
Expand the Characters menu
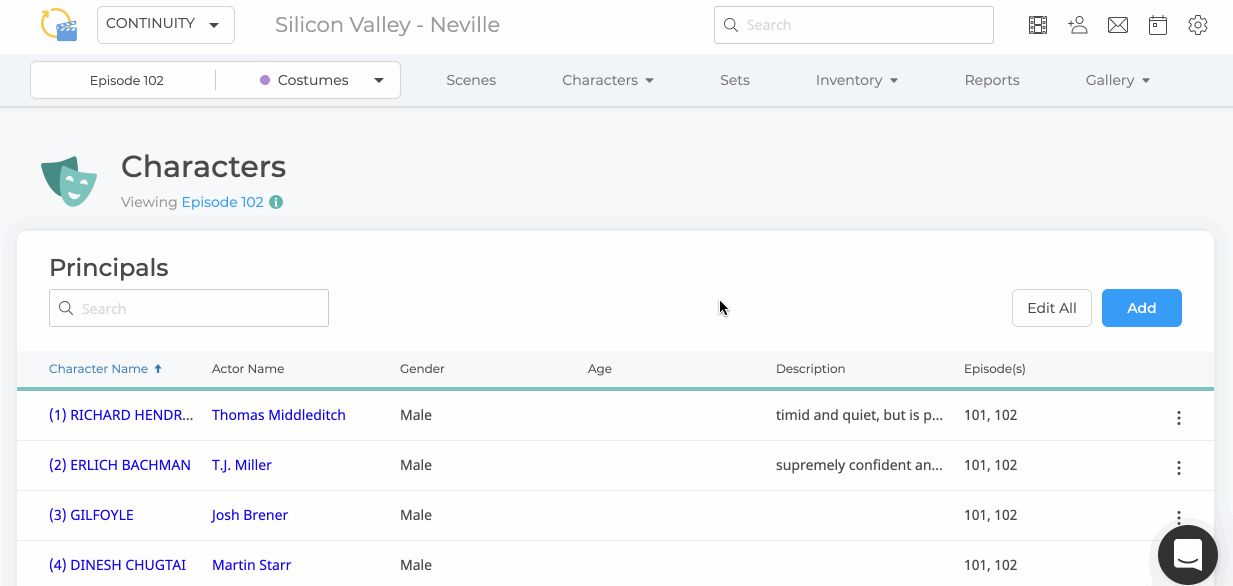coord(608,80)
